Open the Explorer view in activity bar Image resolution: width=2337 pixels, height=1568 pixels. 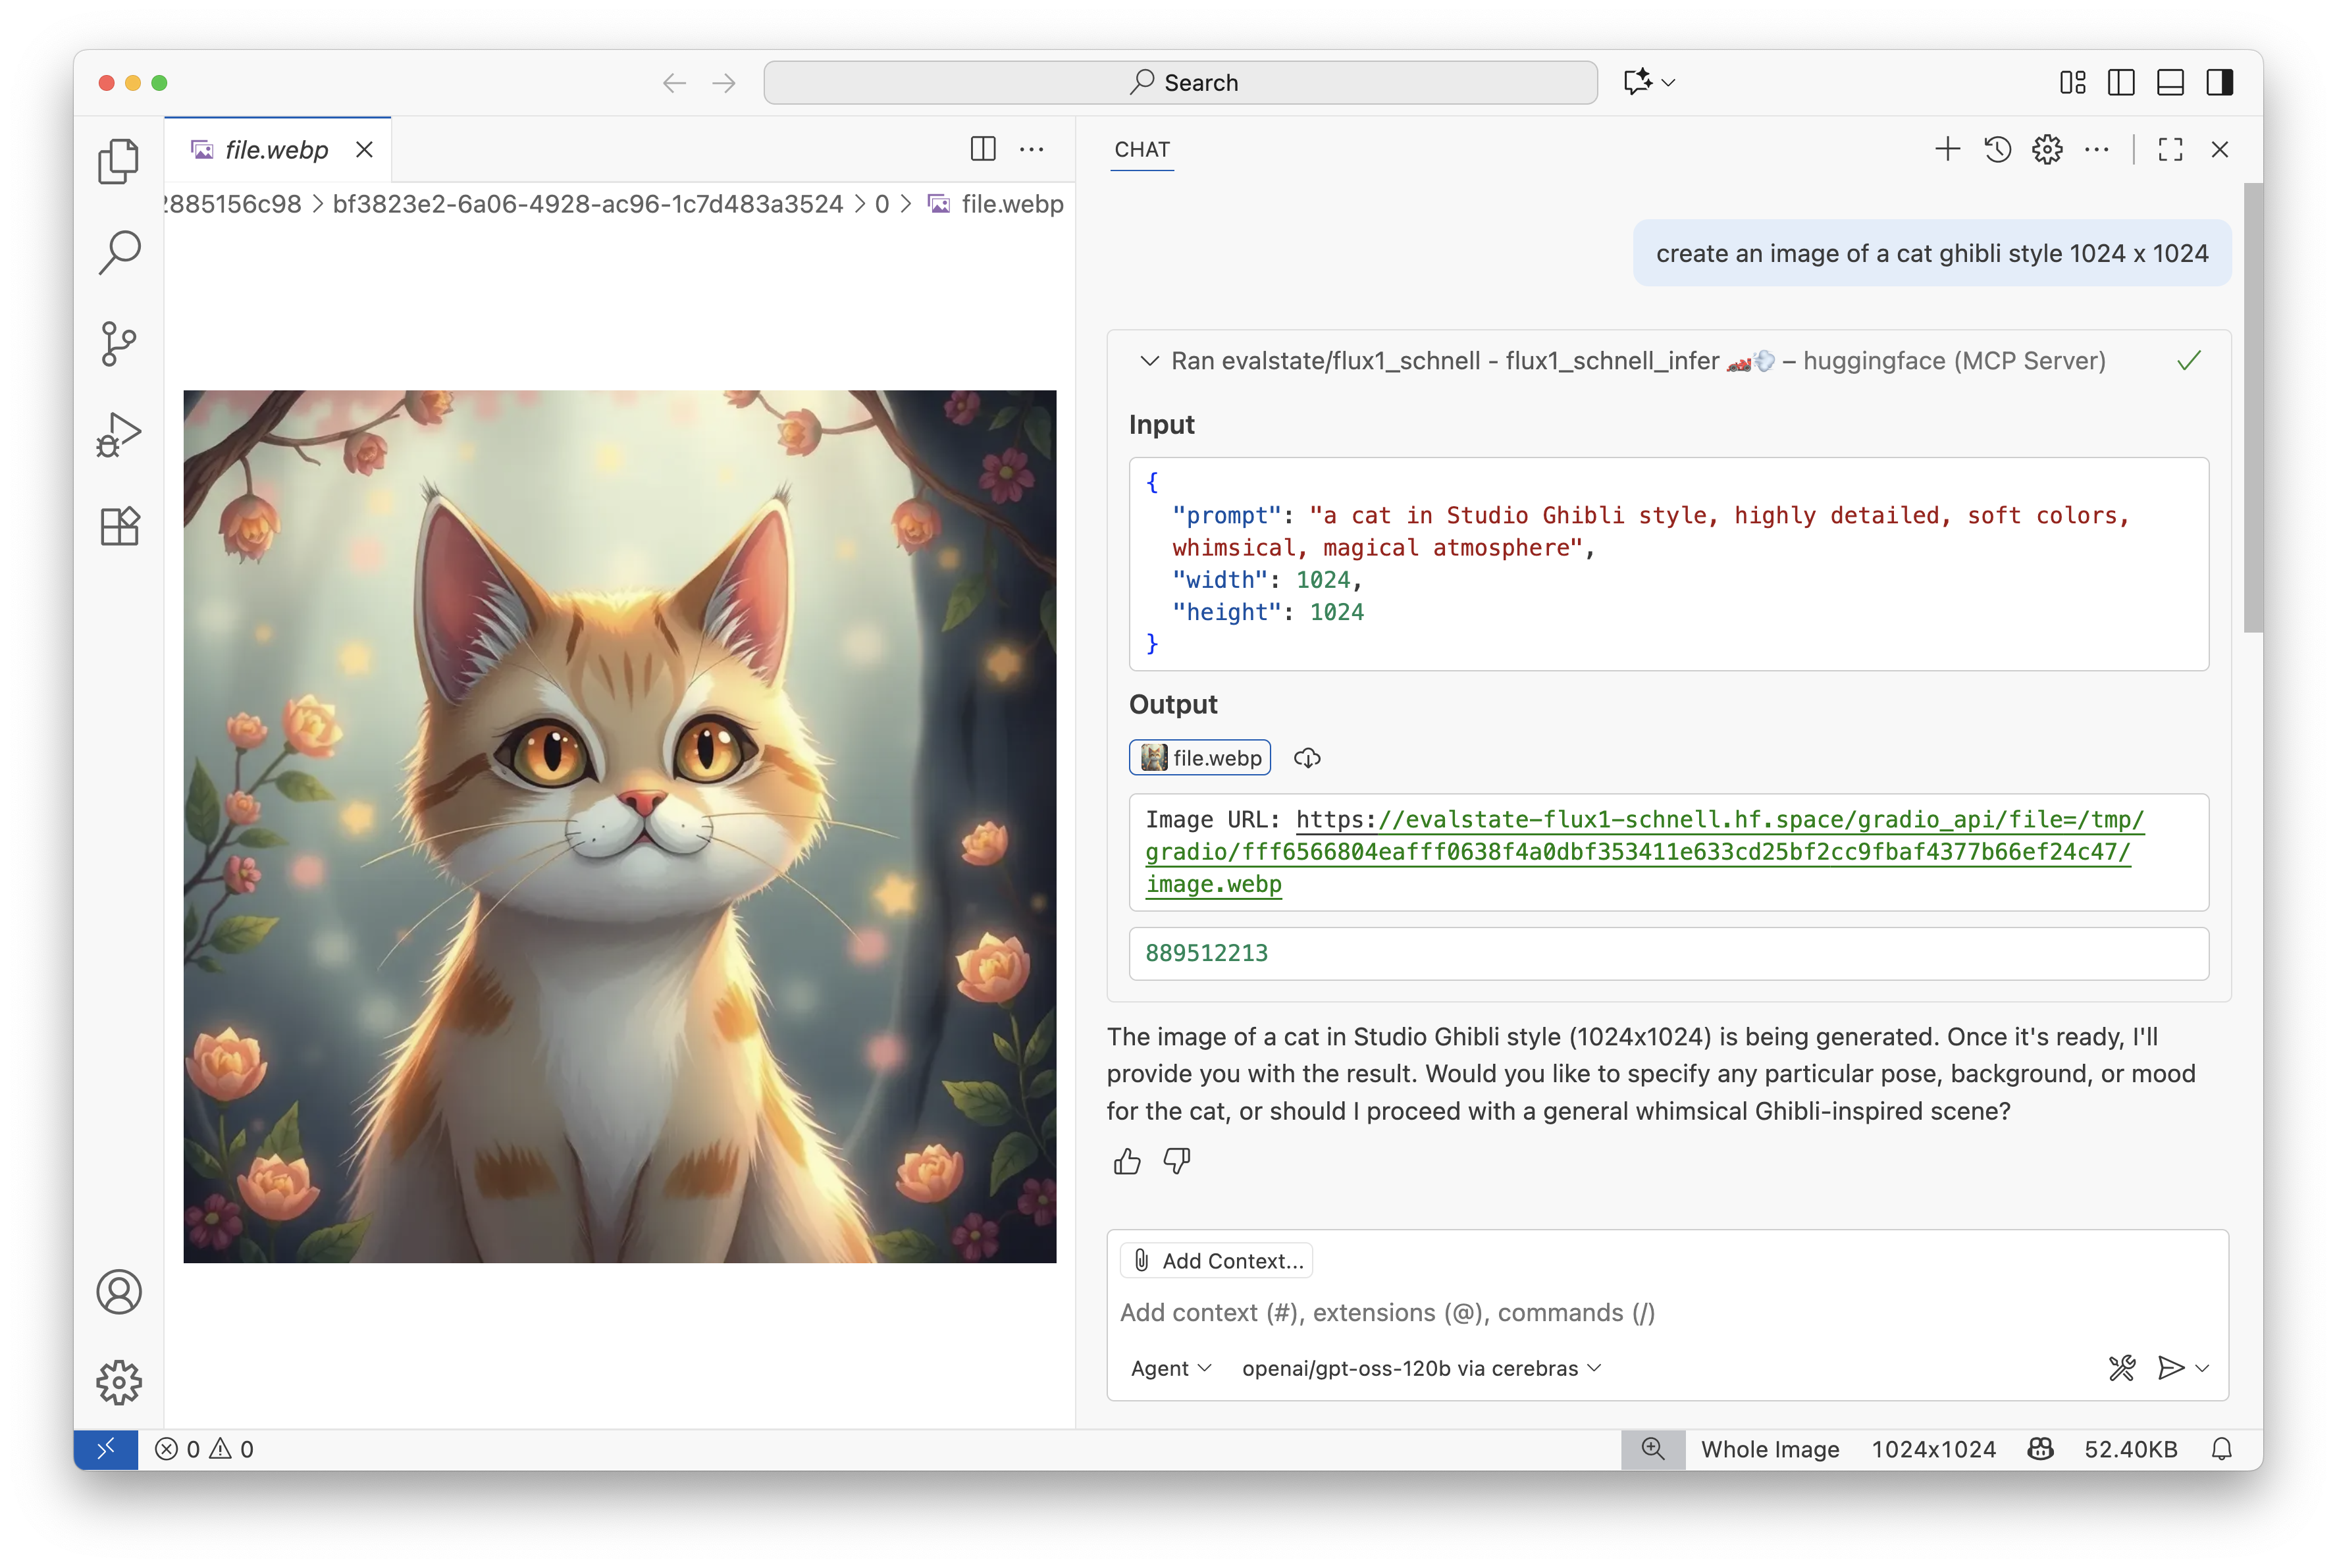coord(119,161)
